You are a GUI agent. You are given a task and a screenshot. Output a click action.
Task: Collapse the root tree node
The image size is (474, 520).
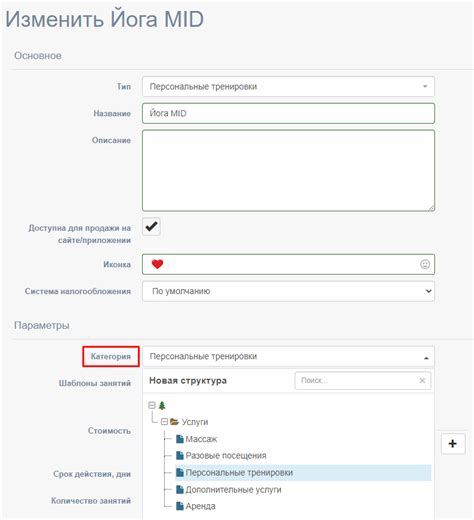[152, 405]
